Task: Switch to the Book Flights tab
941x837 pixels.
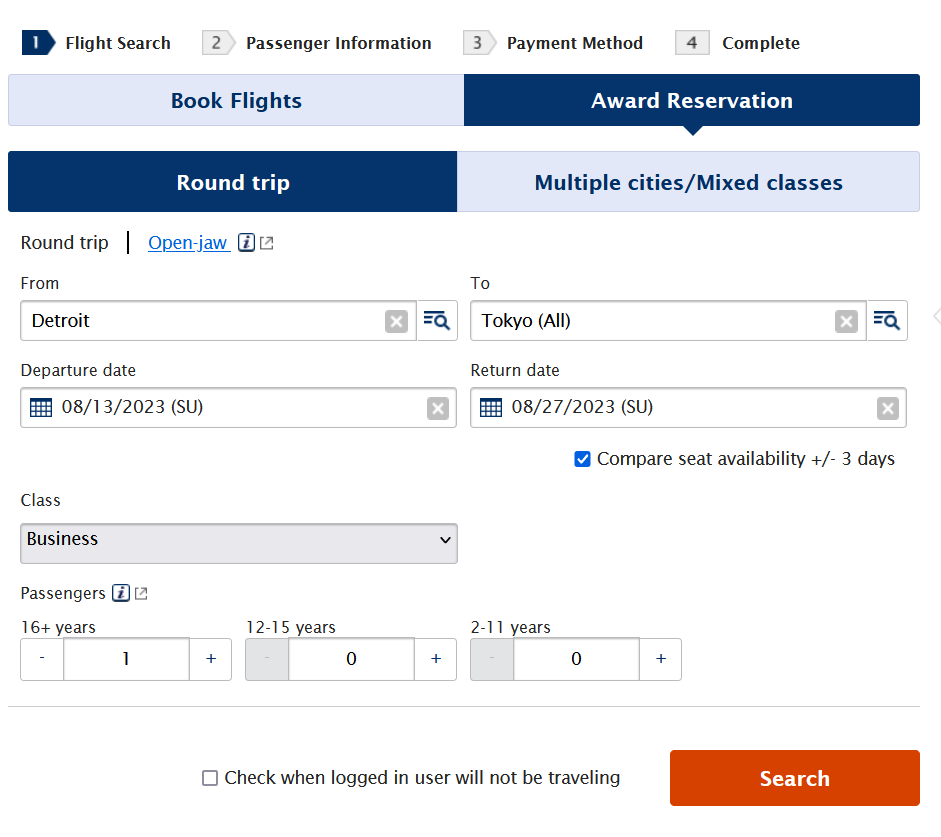Action: (x=236, y=101)
